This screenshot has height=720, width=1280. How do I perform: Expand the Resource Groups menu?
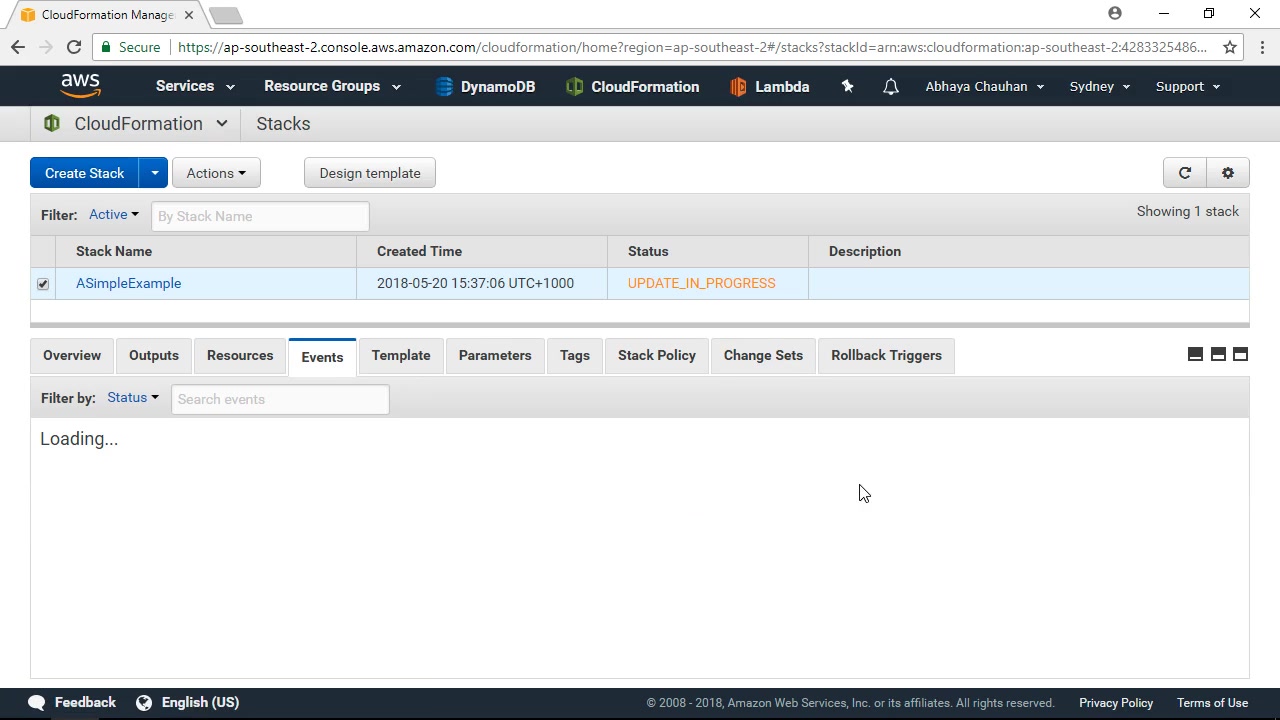[332, 86]
